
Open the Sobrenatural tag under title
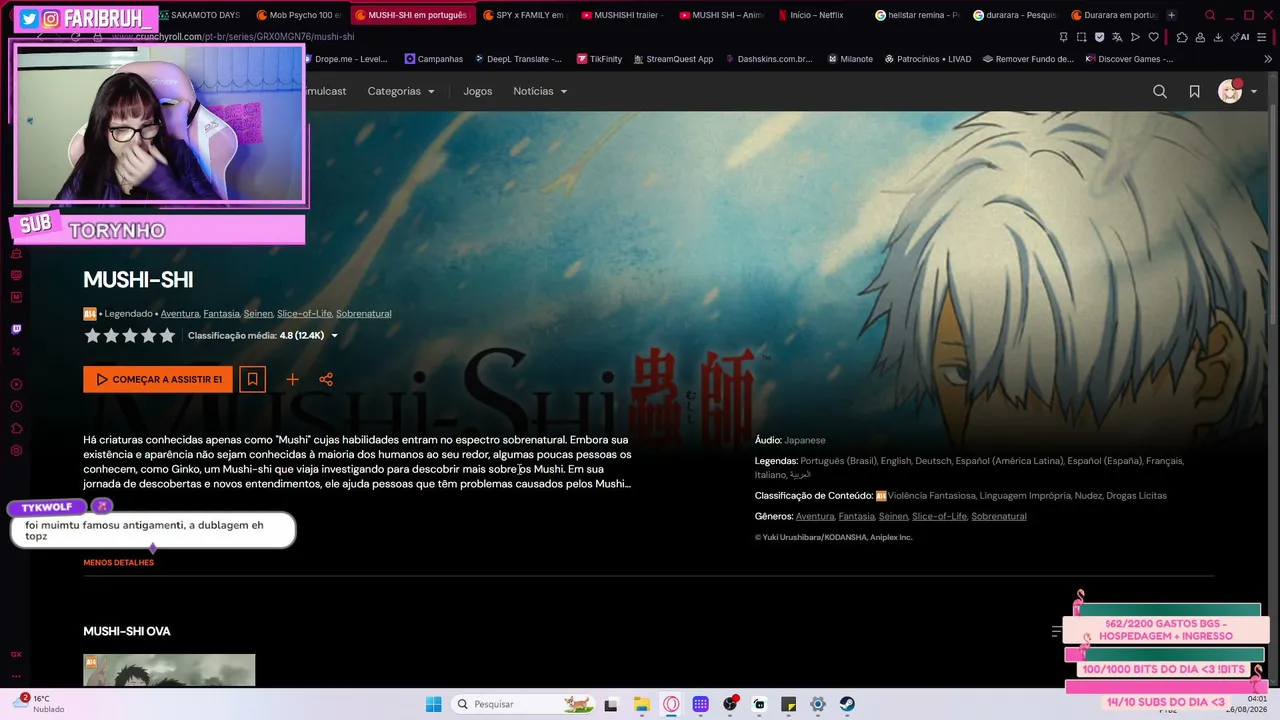[363, 313]
